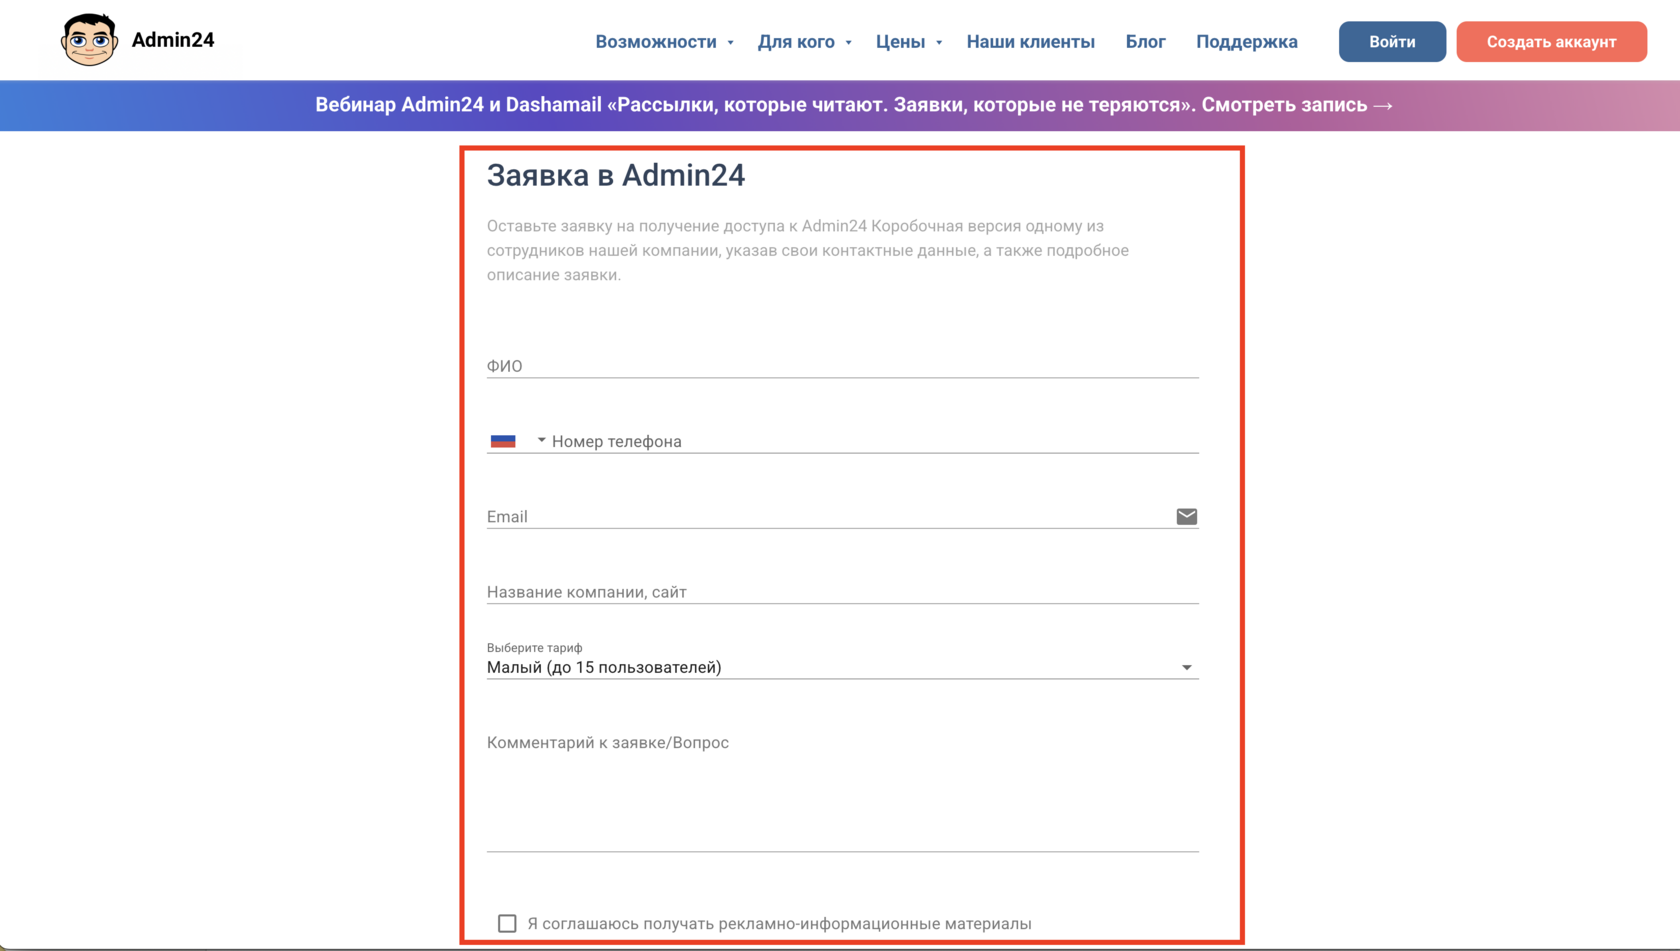This screenshot has height=951, width=1680.
Task: Click the Я соглашаюсь получать label text
Action: coord(779,923)
